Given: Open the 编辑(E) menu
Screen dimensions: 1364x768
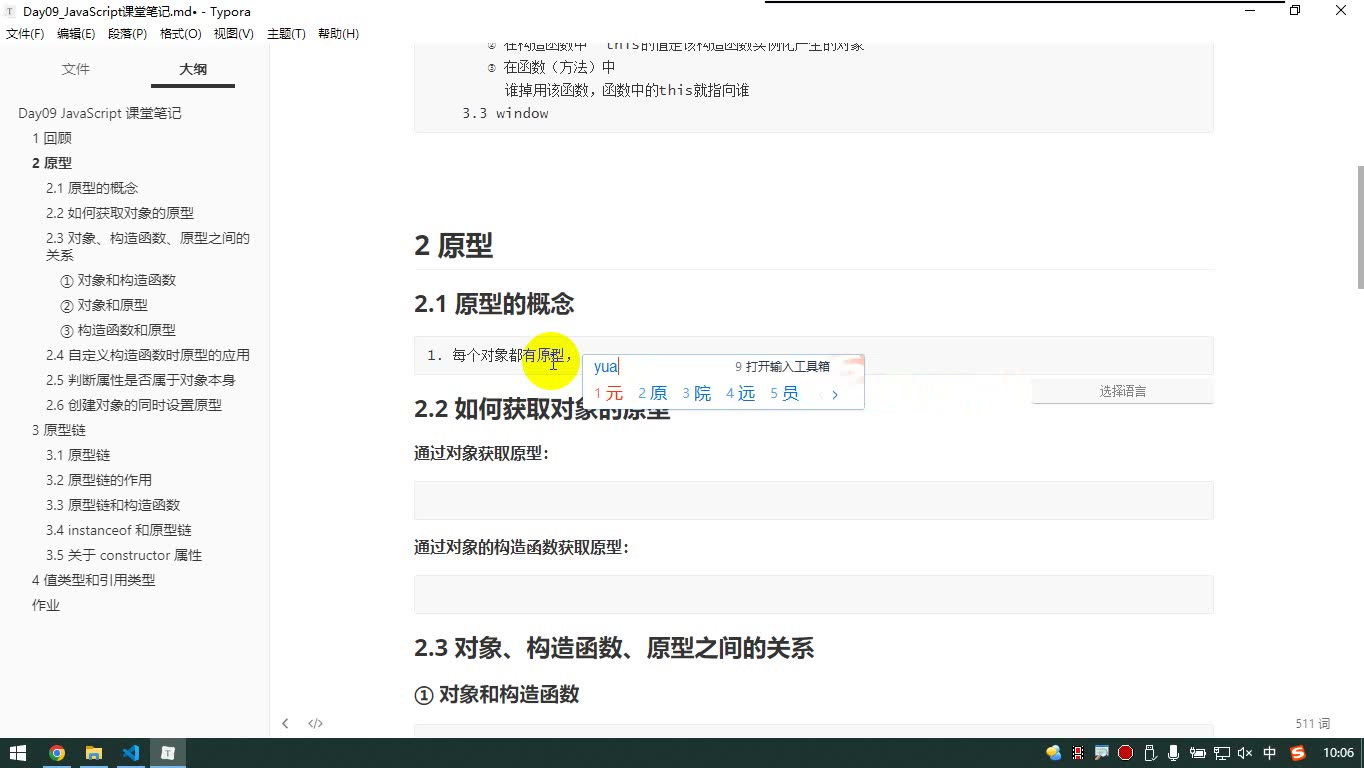Looking at the screenshot, I should (x=76, y=34).
